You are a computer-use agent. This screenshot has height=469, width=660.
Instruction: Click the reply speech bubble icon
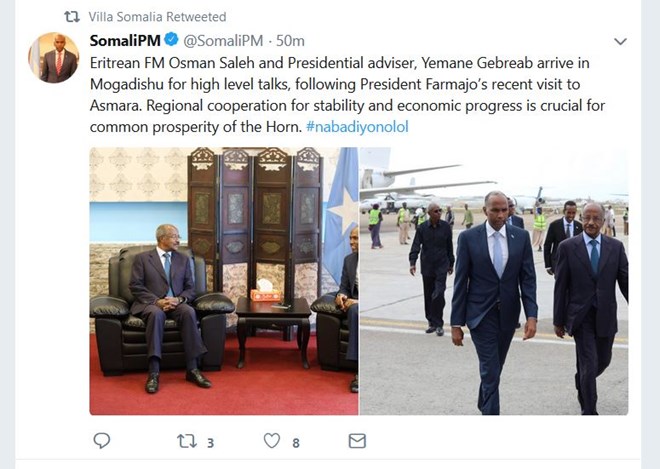pyautogui.click(x=101, y=441)
